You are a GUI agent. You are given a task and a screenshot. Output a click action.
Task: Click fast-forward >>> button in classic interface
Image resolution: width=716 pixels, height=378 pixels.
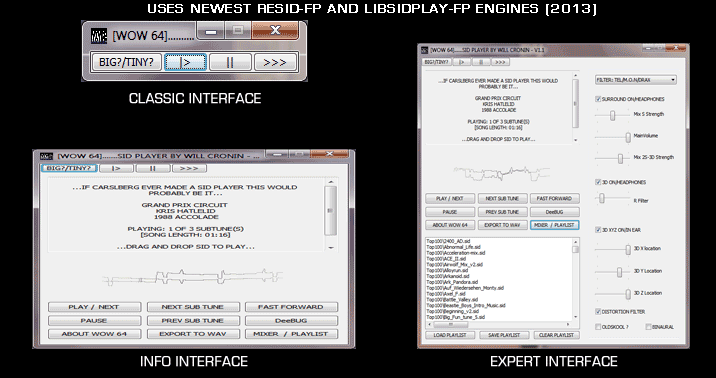coord(275,62)
